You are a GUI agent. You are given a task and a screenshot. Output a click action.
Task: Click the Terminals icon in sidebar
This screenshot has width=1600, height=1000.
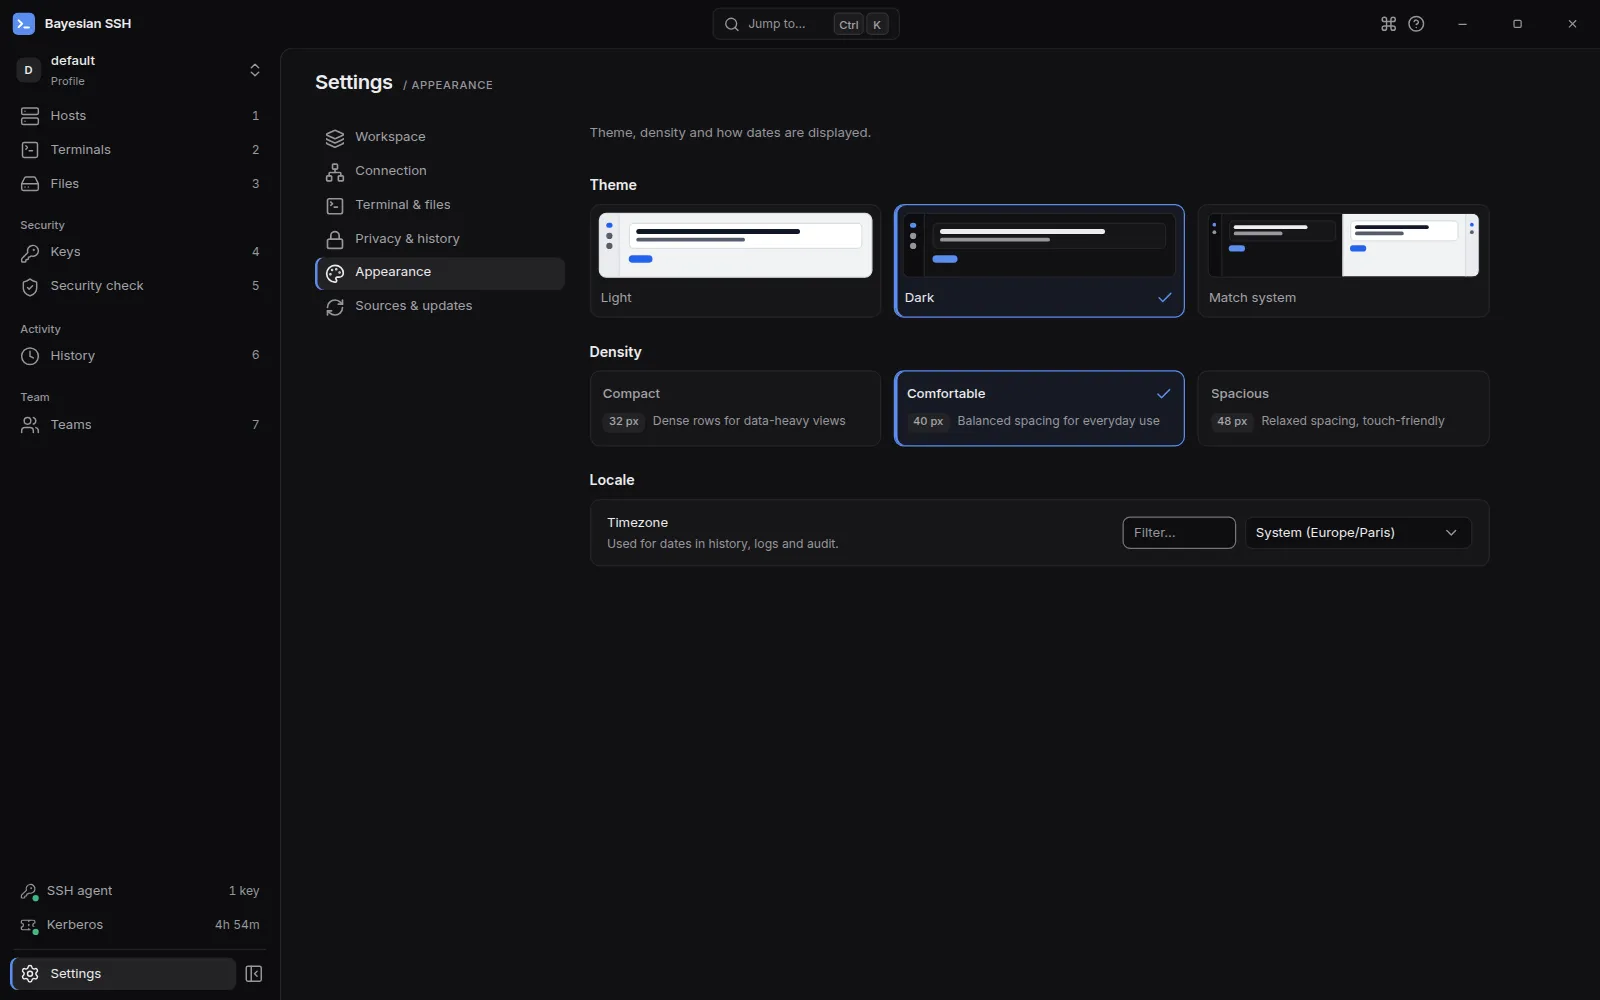(x=30, y=150)
